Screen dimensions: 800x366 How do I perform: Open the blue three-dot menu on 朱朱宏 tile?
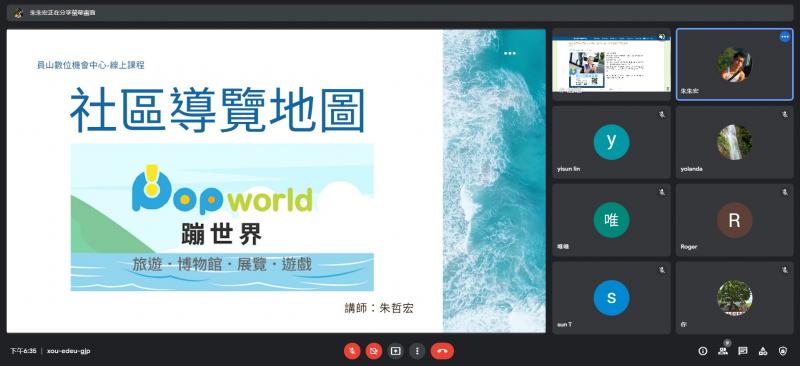tap(785, 37)
